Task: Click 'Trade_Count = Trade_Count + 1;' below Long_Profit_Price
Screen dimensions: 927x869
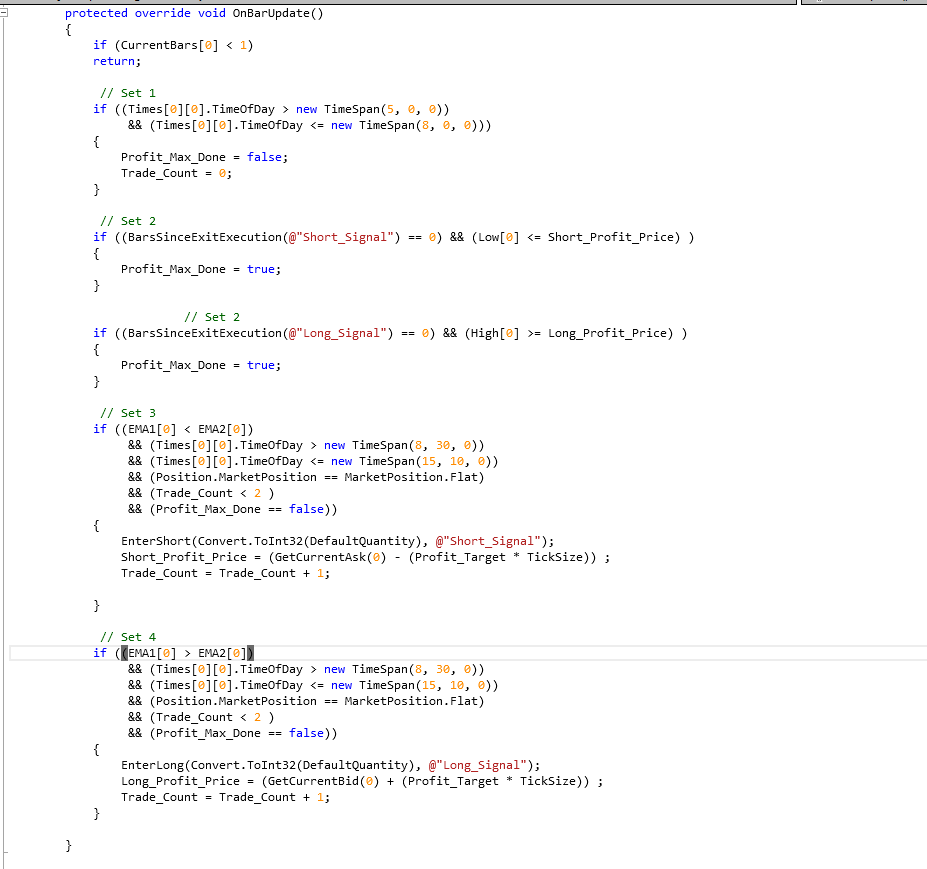Action: [x=225, y=797]
